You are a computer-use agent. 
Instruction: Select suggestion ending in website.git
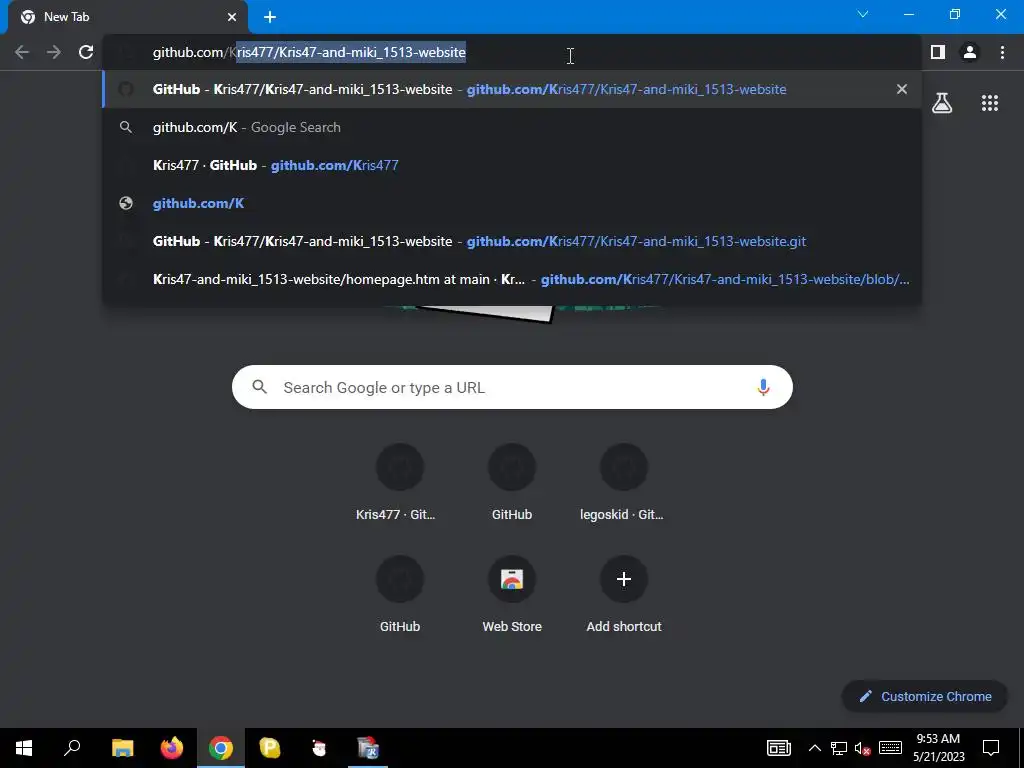point(512,241)
